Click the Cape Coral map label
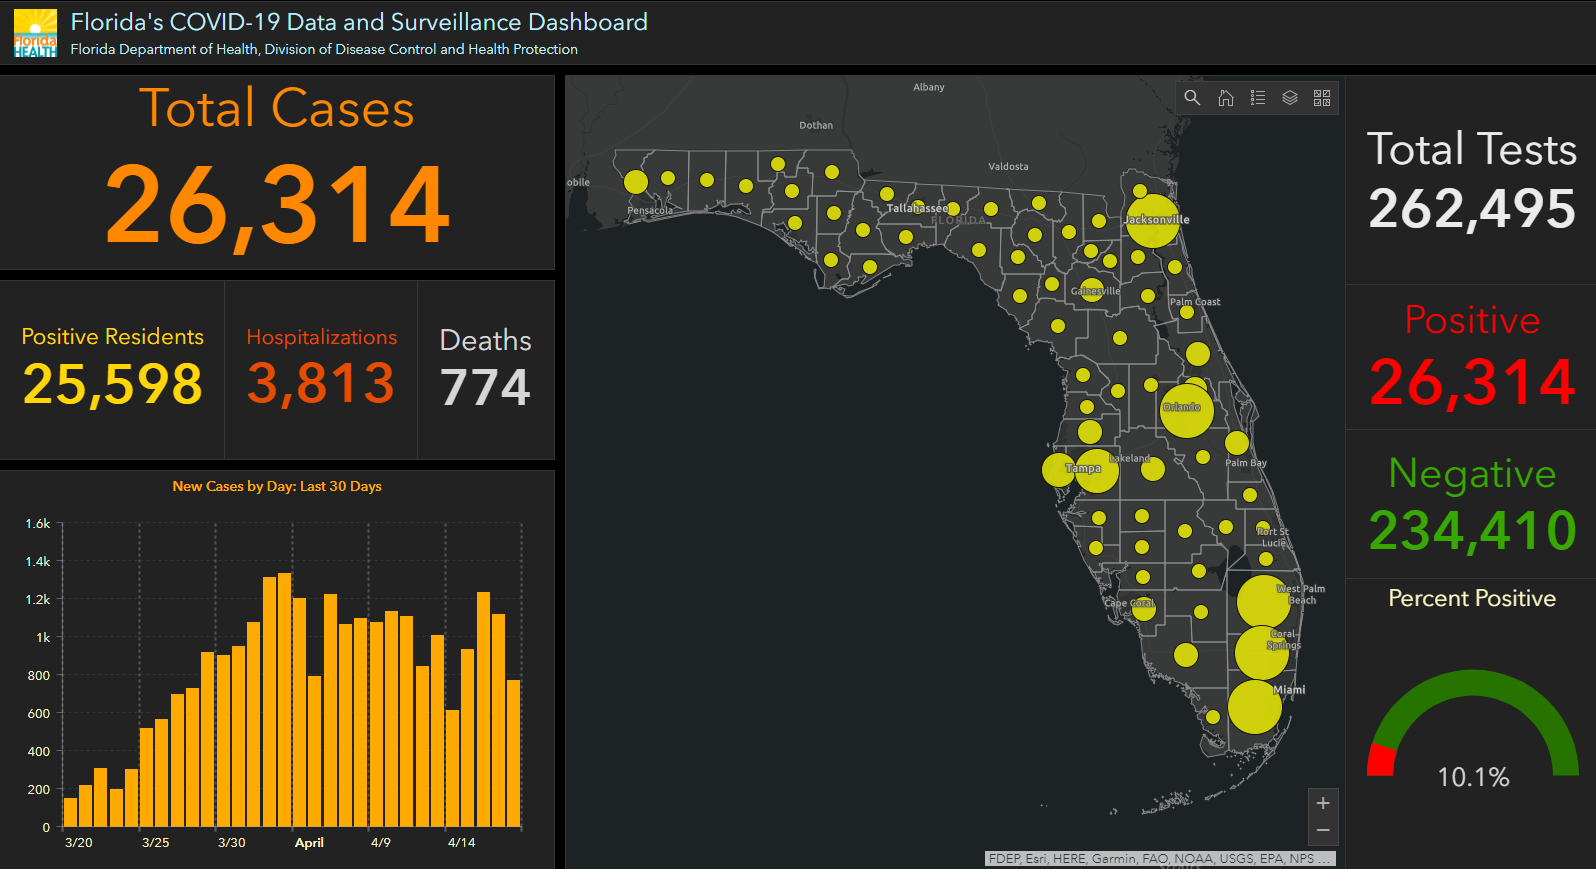The height and width of the screenshot is (869, 1596). click(x=1129, y=603)
